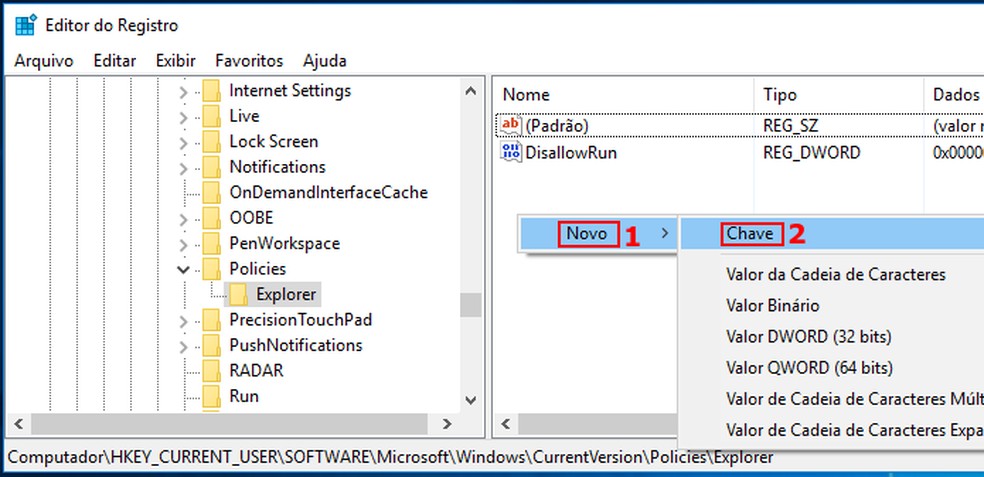The width and height of the screenshot is (984, 477).
Task: Click the Policies folder icon
Action: click(211, 269)
